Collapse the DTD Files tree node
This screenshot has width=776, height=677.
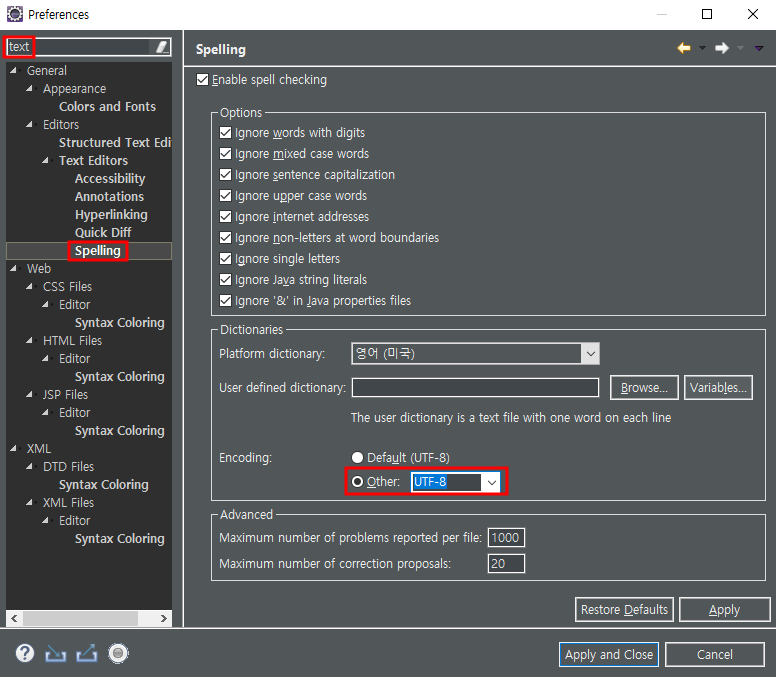coord(30,466)
